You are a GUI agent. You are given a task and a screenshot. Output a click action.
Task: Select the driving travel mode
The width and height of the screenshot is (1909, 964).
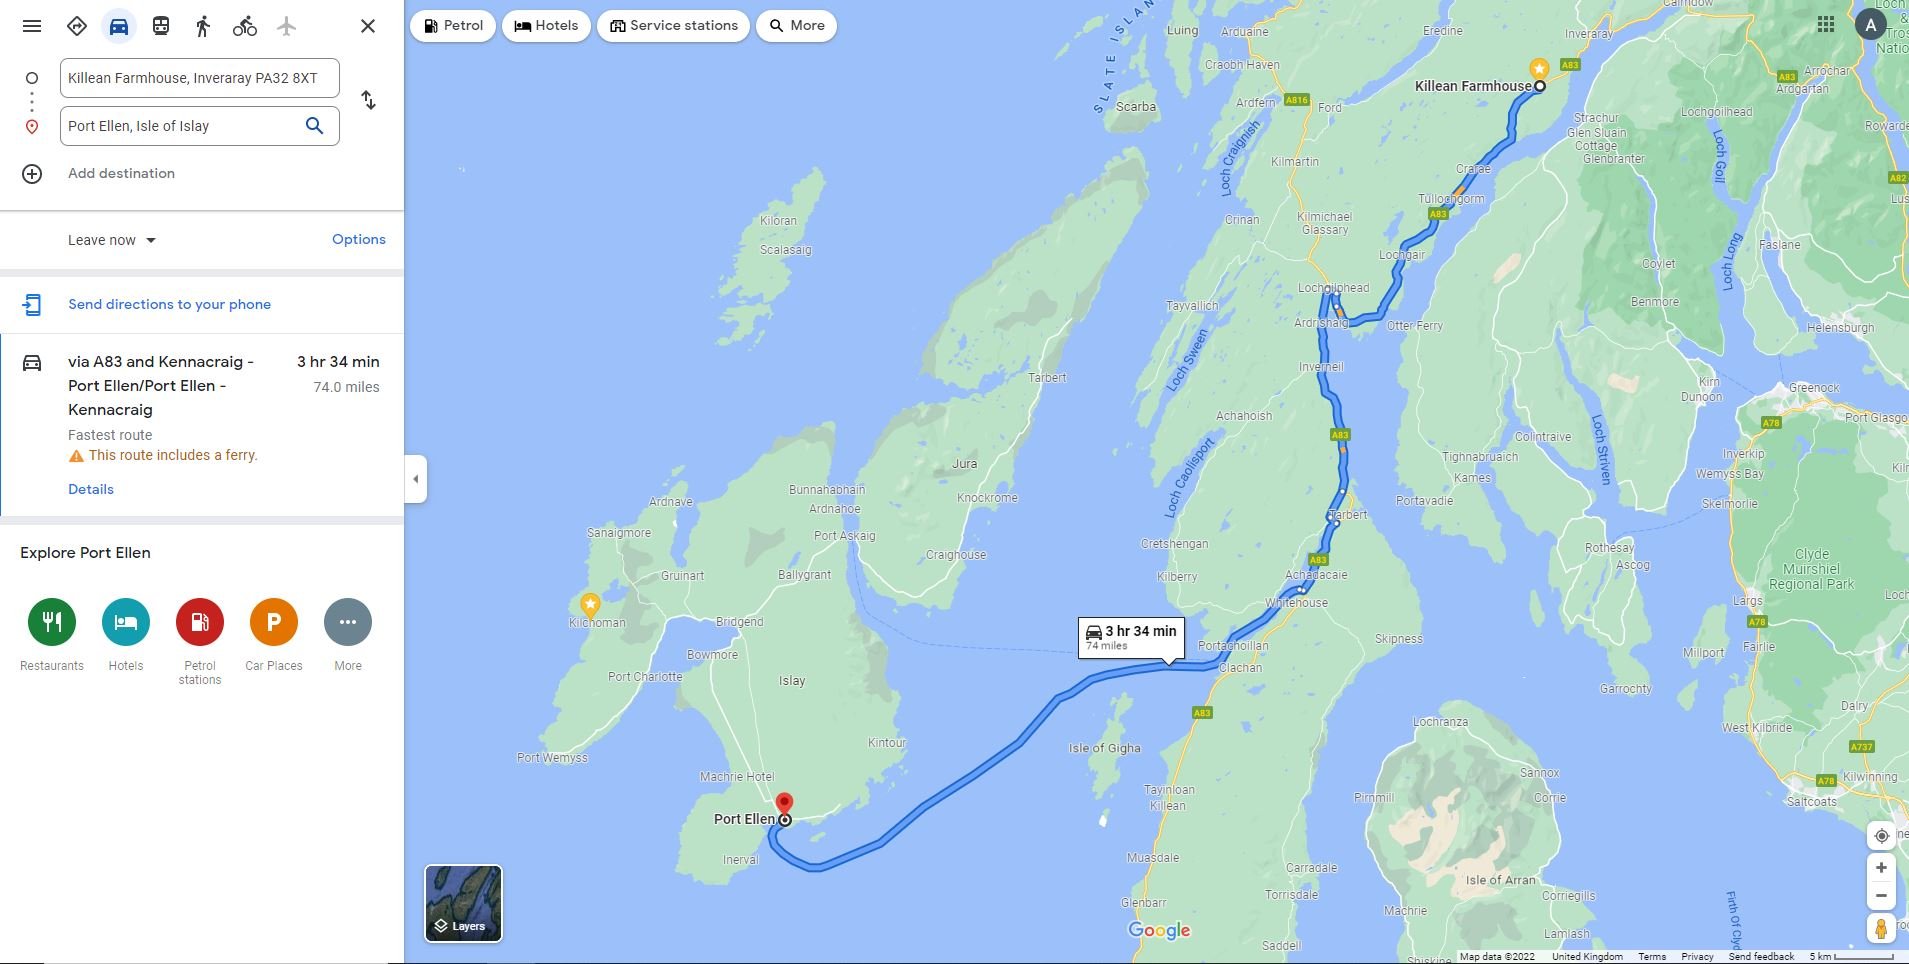[x=119, y=26]
